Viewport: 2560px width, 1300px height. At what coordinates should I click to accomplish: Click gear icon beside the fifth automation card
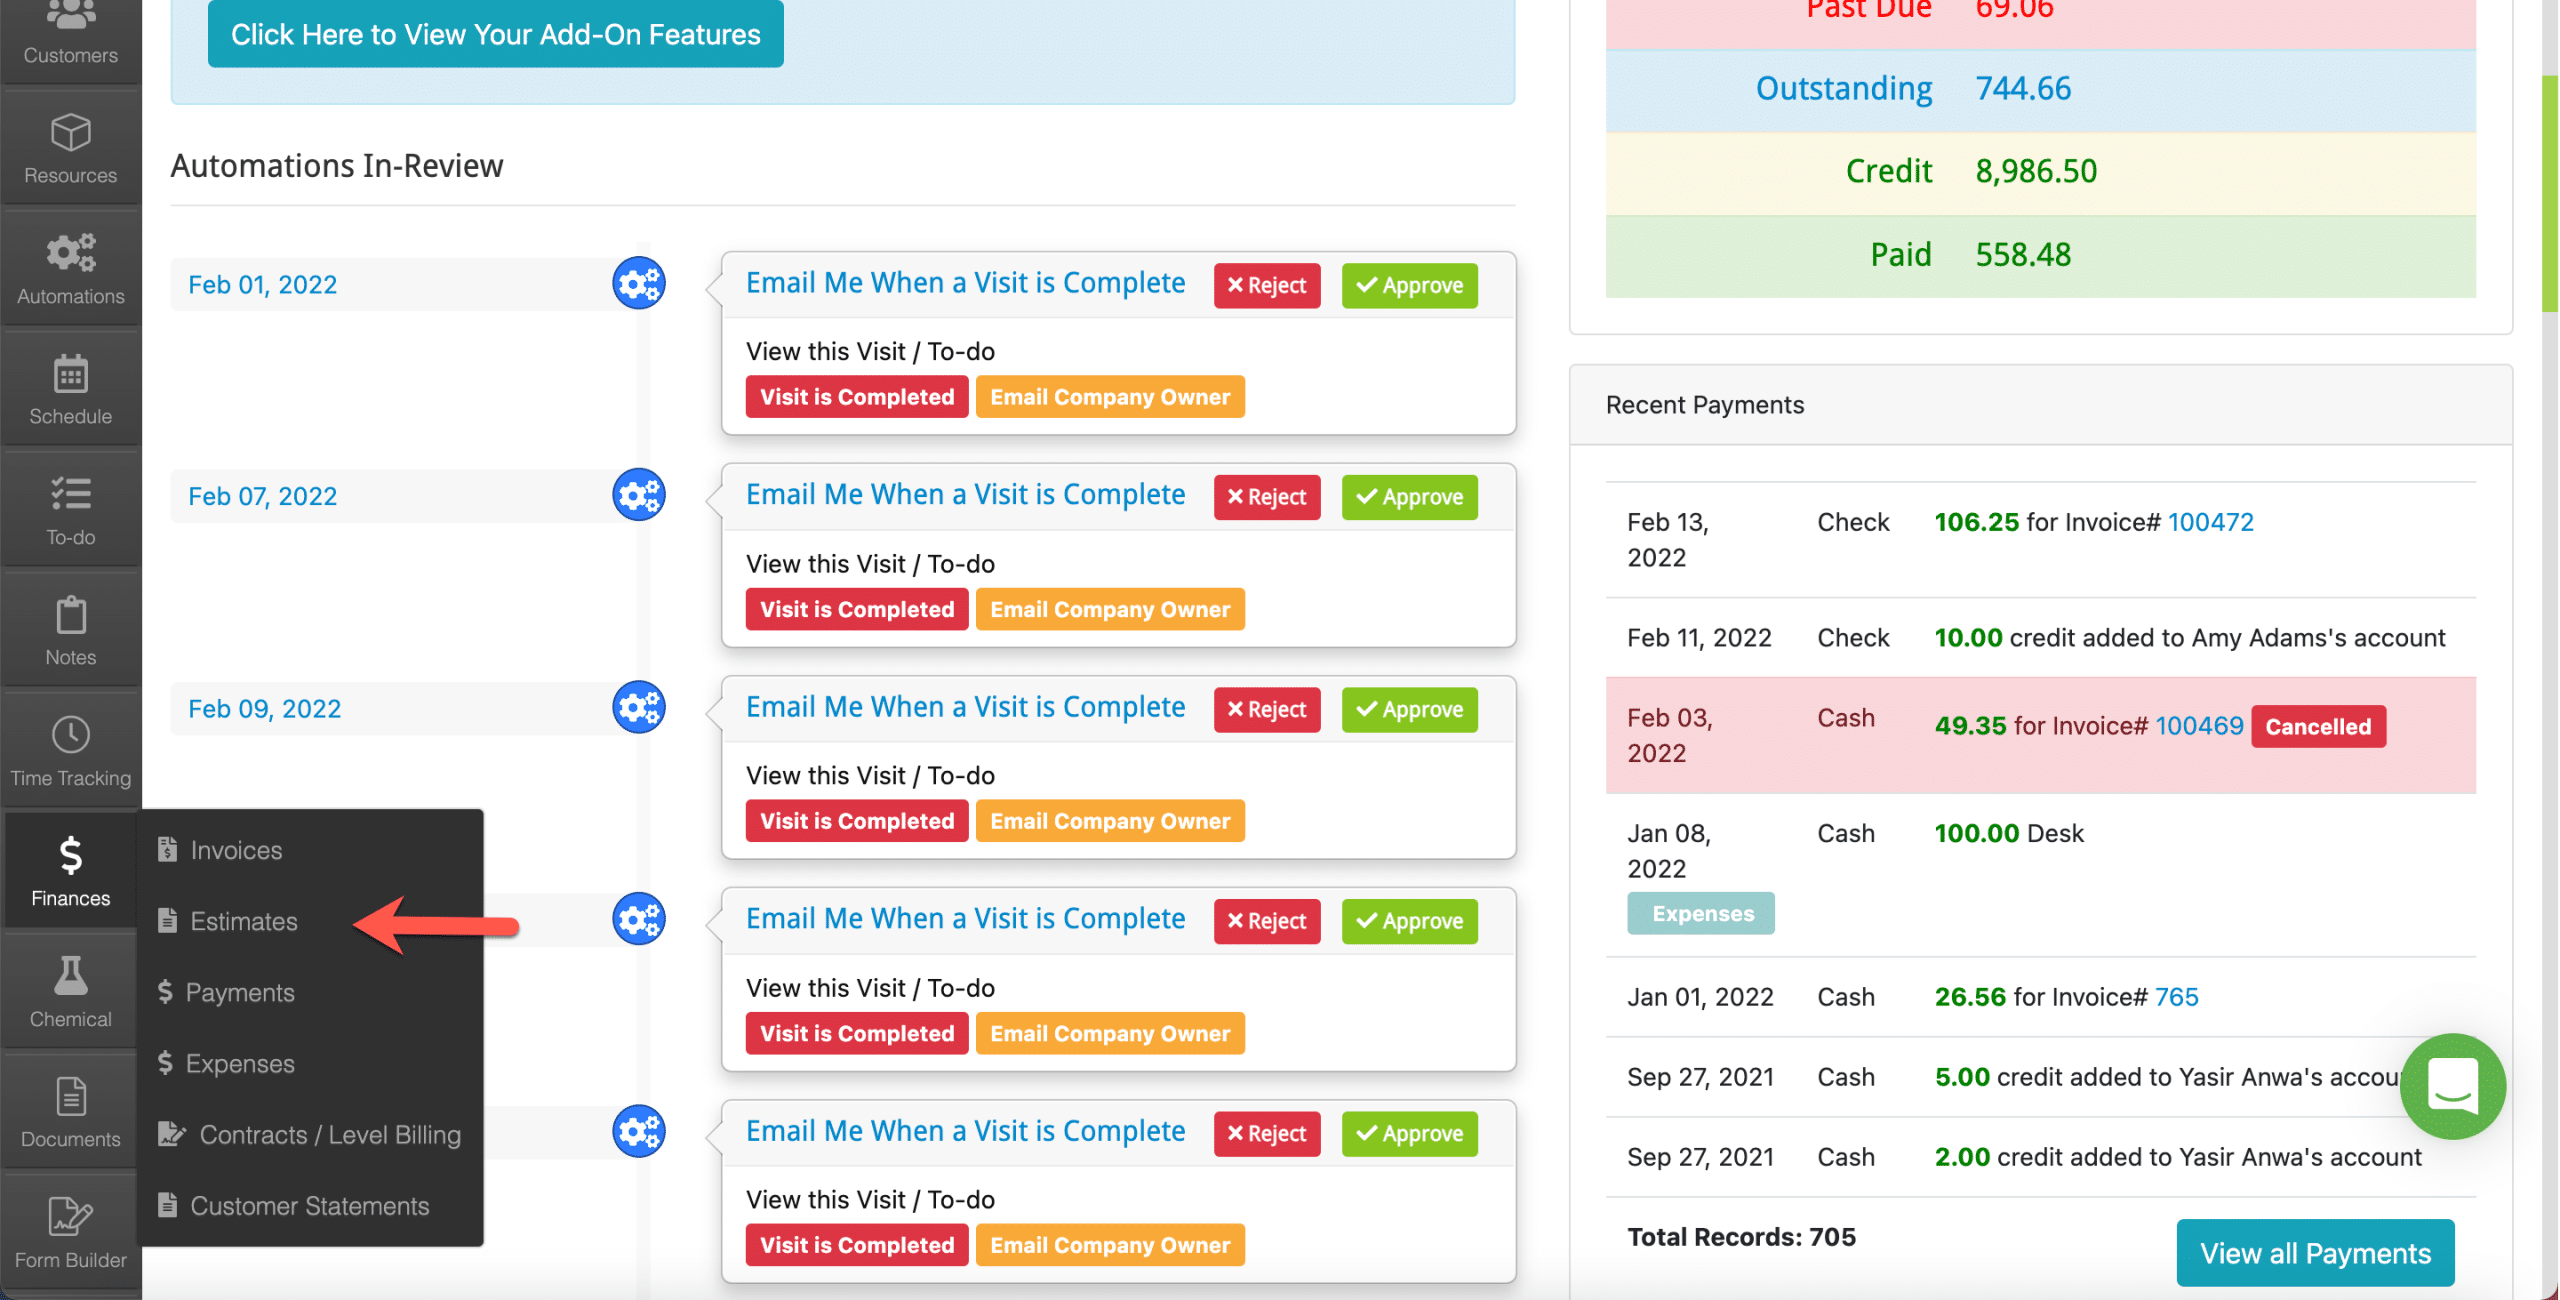[x=639, y=1132]
